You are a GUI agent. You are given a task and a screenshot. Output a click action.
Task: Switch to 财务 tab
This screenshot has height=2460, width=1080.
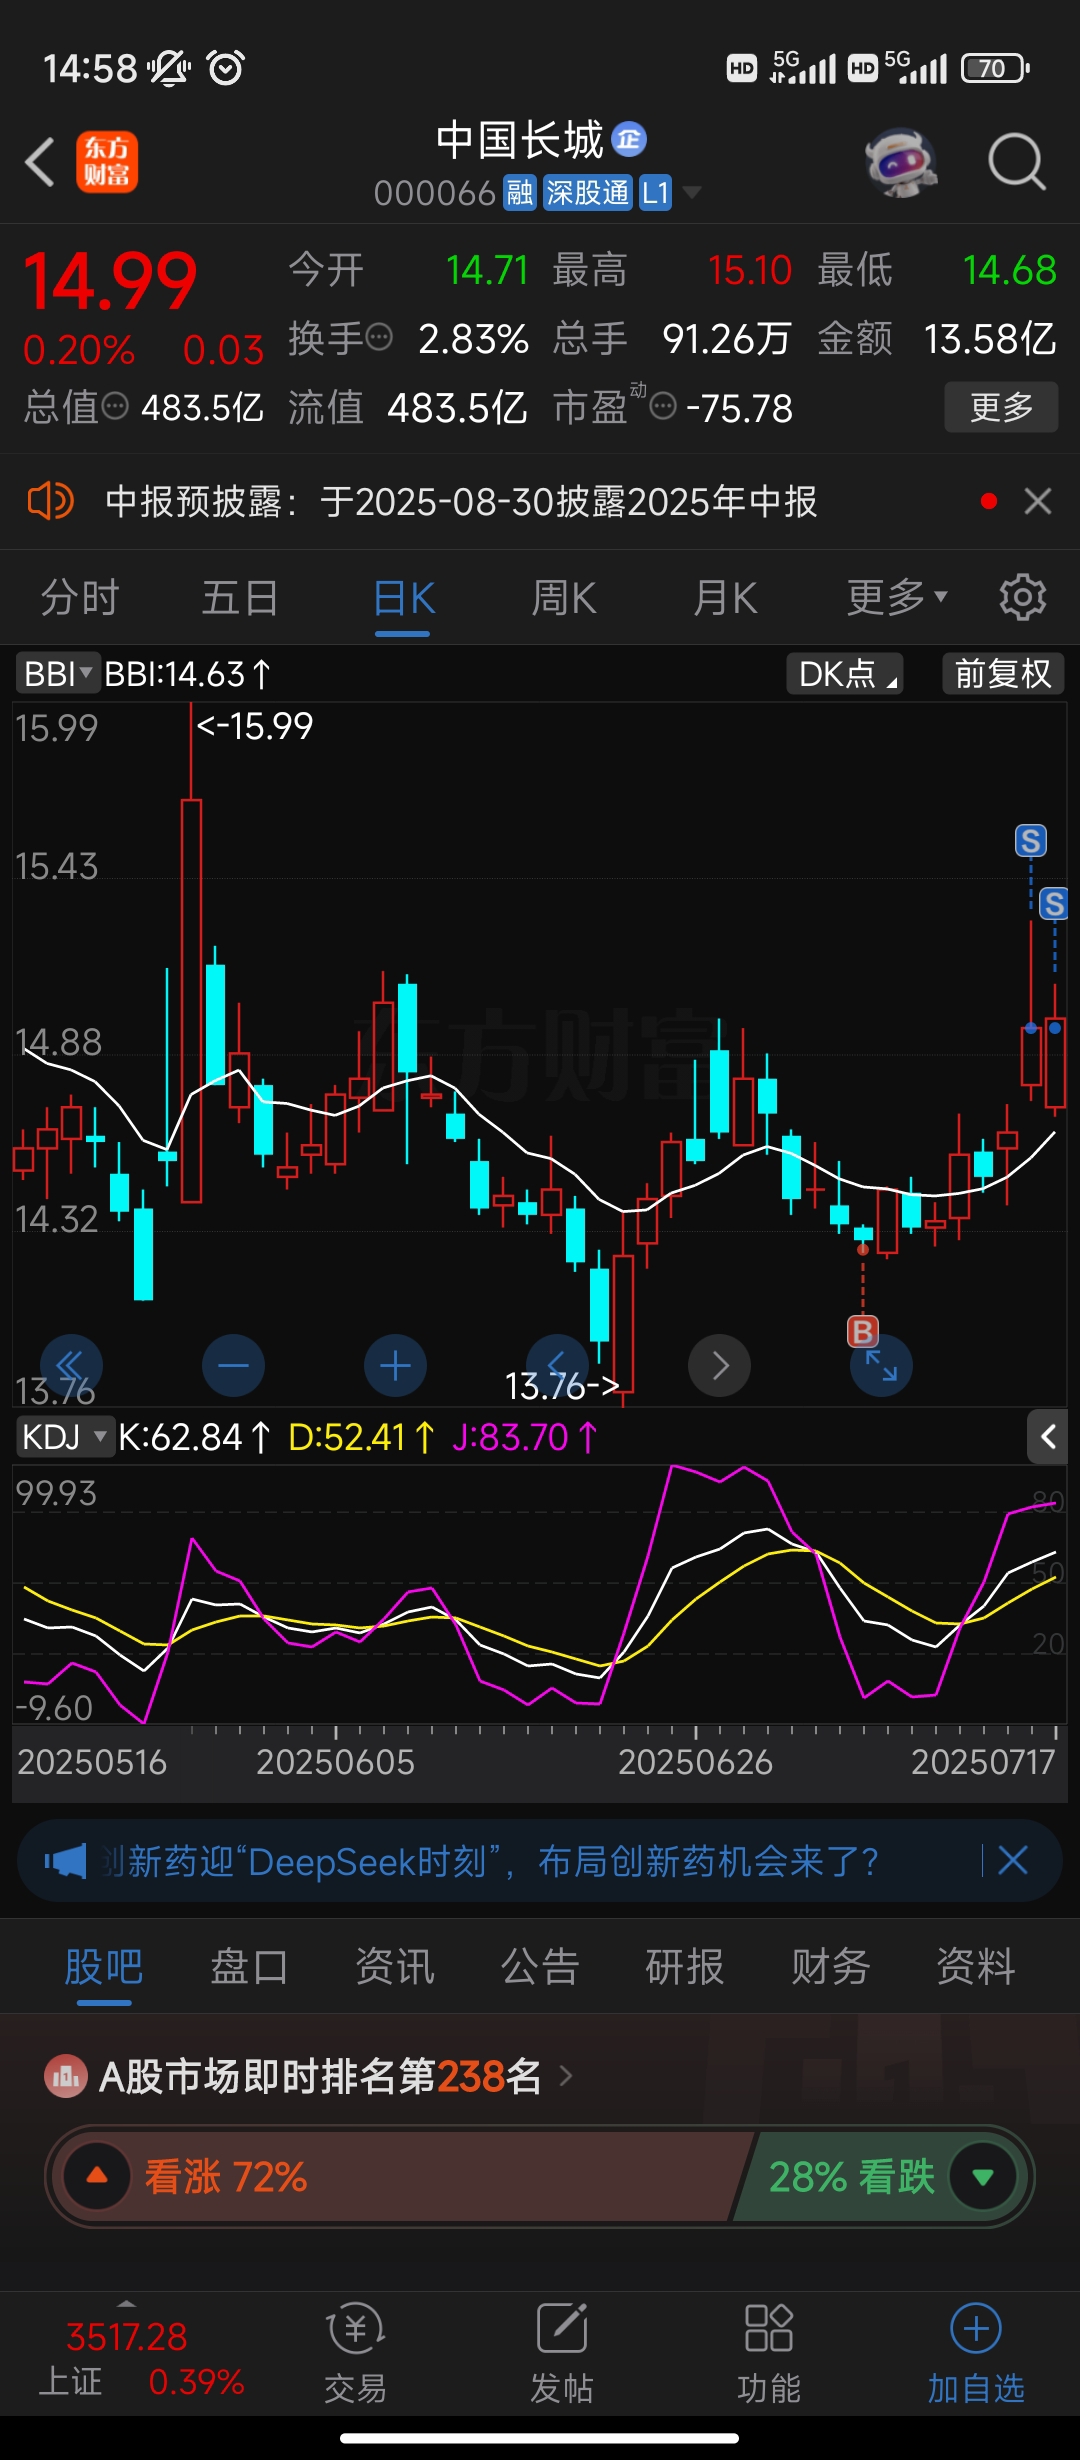(x=831, y=1967)
